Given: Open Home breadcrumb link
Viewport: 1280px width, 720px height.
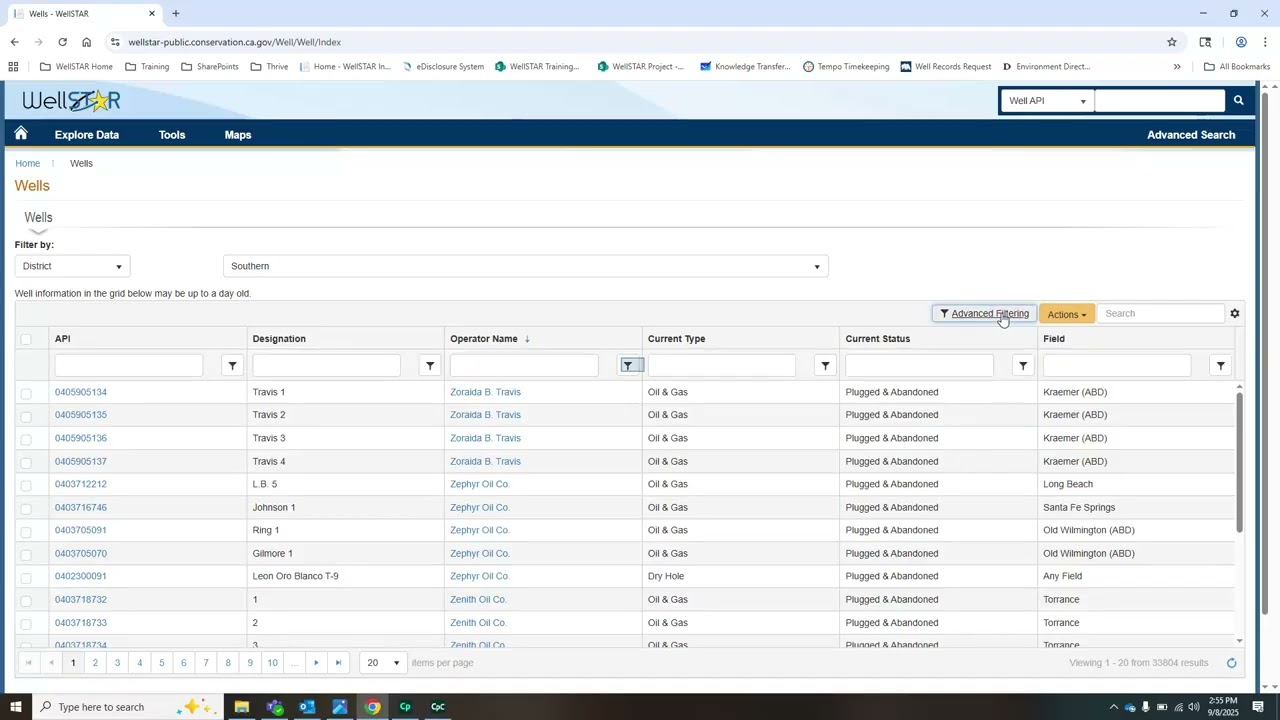Looking at the screenshot, I should 27,164.
